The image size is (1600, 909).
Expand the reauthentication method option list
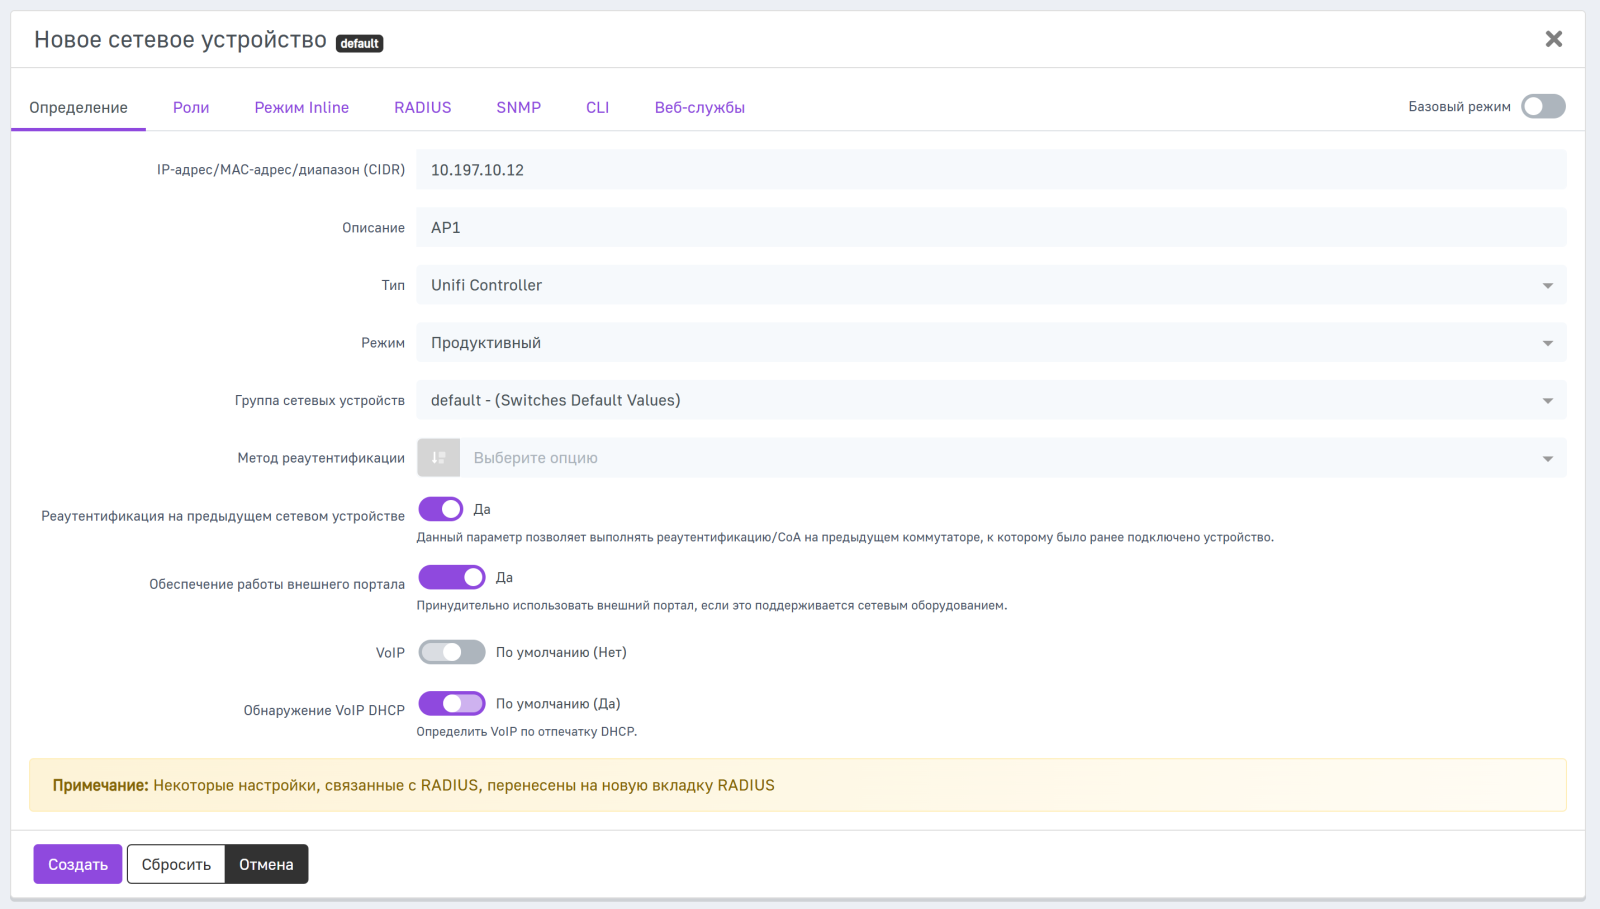point(1010,458)
